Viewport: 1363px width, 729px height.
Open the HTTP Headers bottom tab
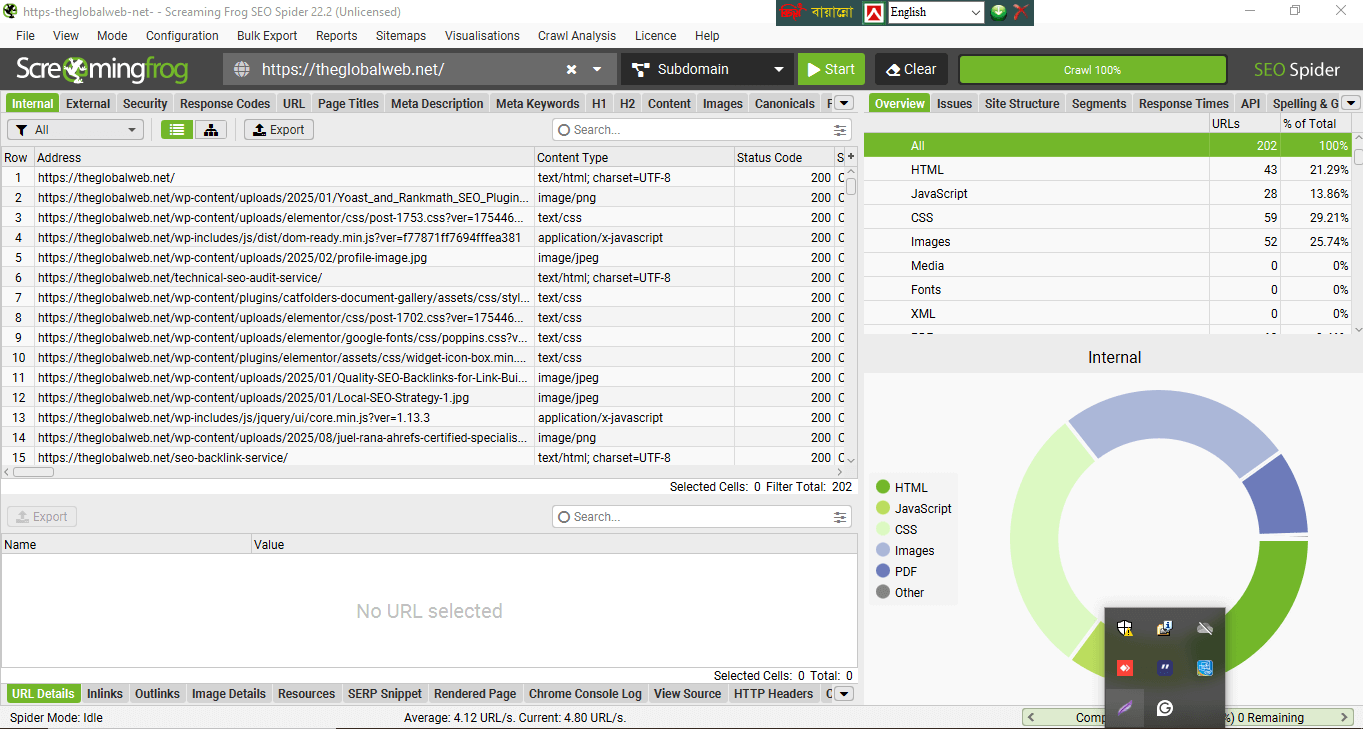(774, 693)
